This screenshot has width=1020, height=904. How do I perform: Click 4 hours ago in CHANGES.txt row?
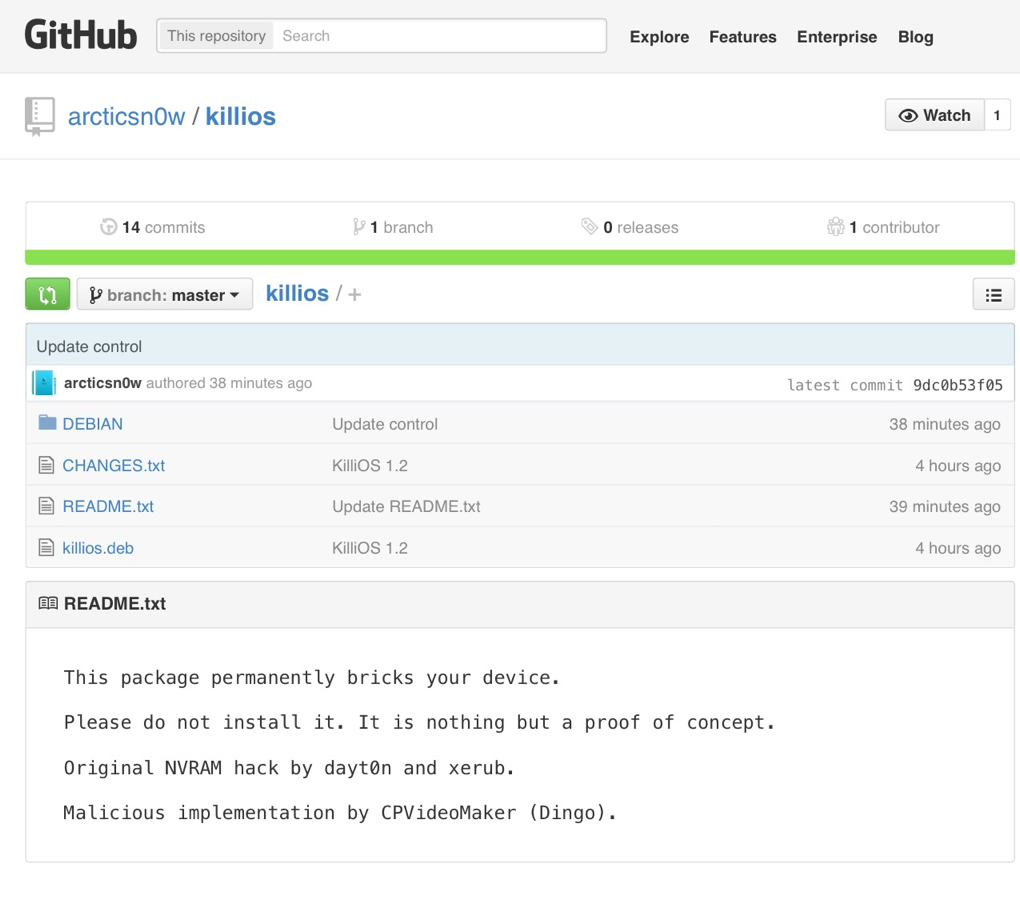(958, 466)
